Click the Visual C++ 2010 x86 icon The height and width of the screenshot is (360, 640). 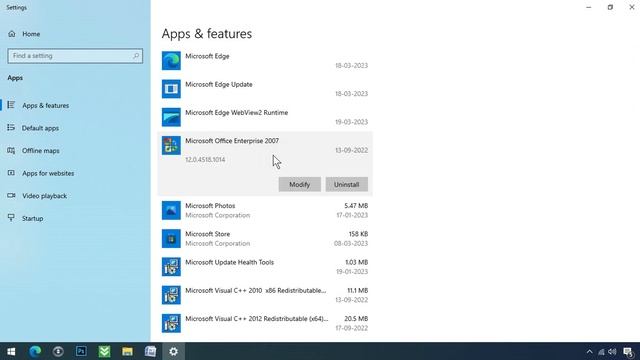pos(171,295)
